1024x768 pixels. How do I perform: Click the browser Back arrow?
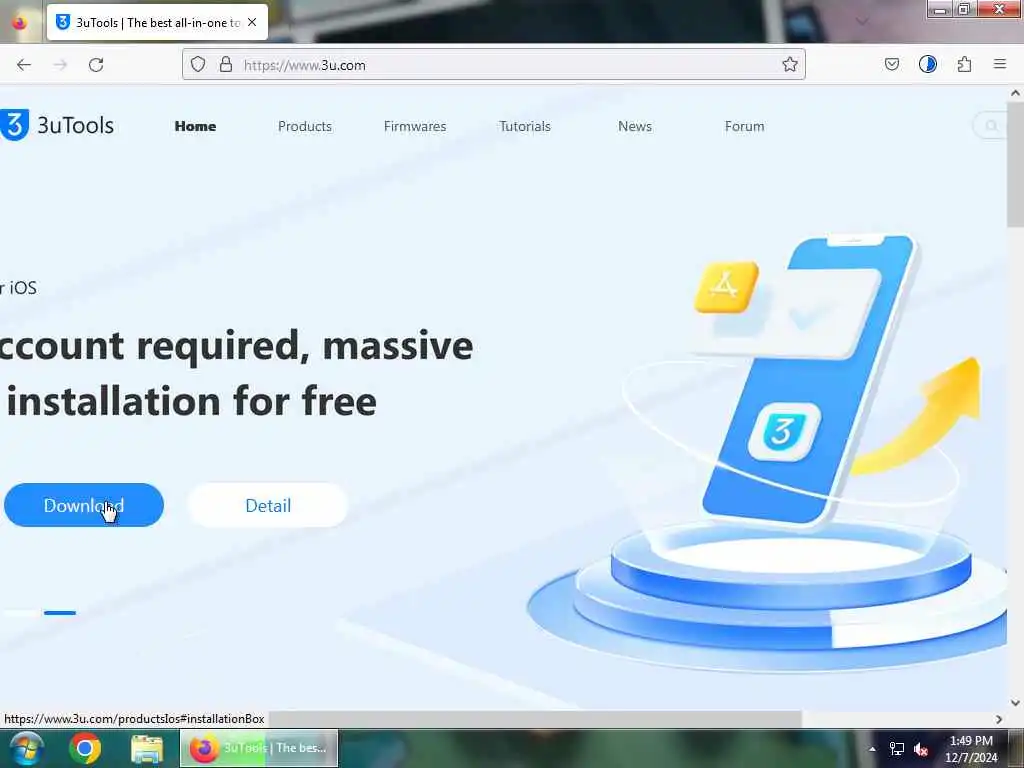click(24, 65)
